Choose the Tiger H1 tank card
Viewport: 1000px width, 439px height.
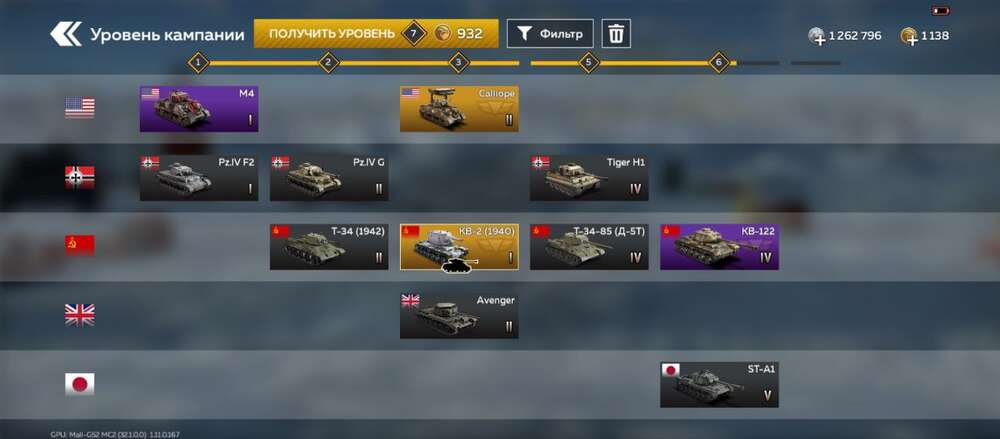pyautogui.click(x=589, y=178)
